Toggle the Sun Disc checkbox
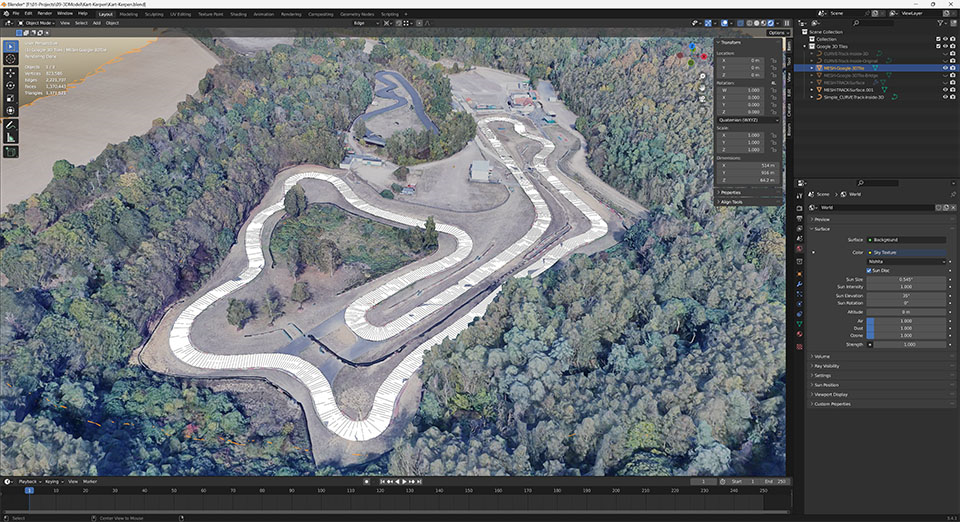Image resolution: width=960 pixels, height=522 pixels. 869,270
